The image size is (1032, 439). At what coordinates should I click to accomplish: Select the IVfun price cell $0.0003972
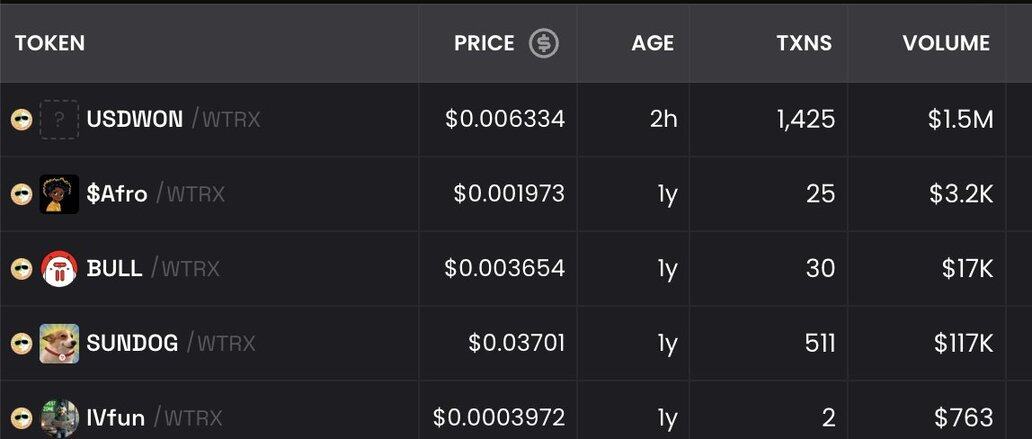click(499, 418)
